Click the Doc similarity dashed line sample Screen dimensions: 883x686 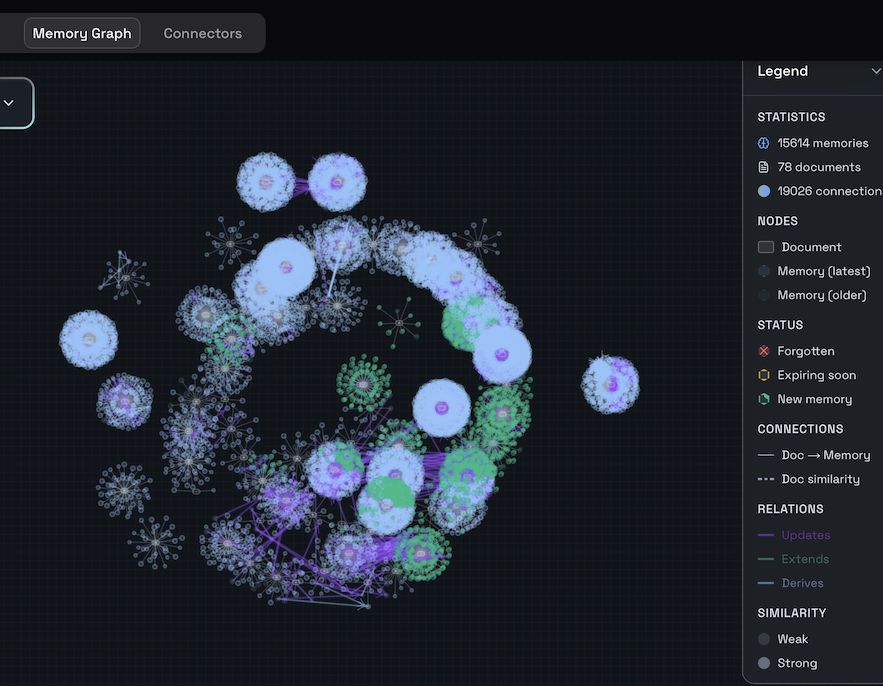[766, 479]
